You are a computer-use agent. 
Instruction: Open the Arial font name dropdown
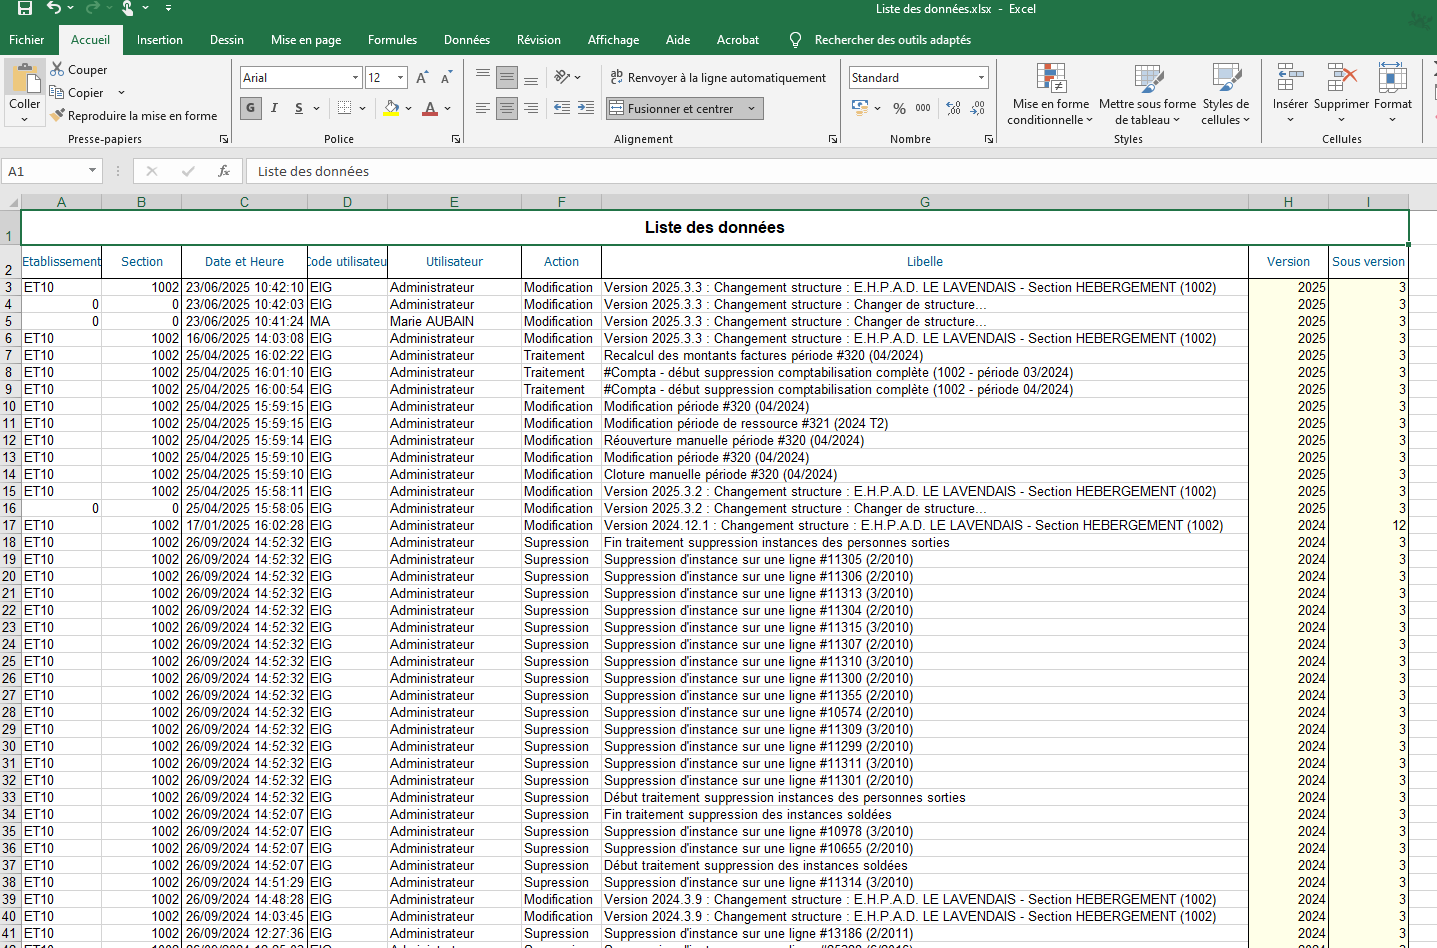[x=356, y=78]
